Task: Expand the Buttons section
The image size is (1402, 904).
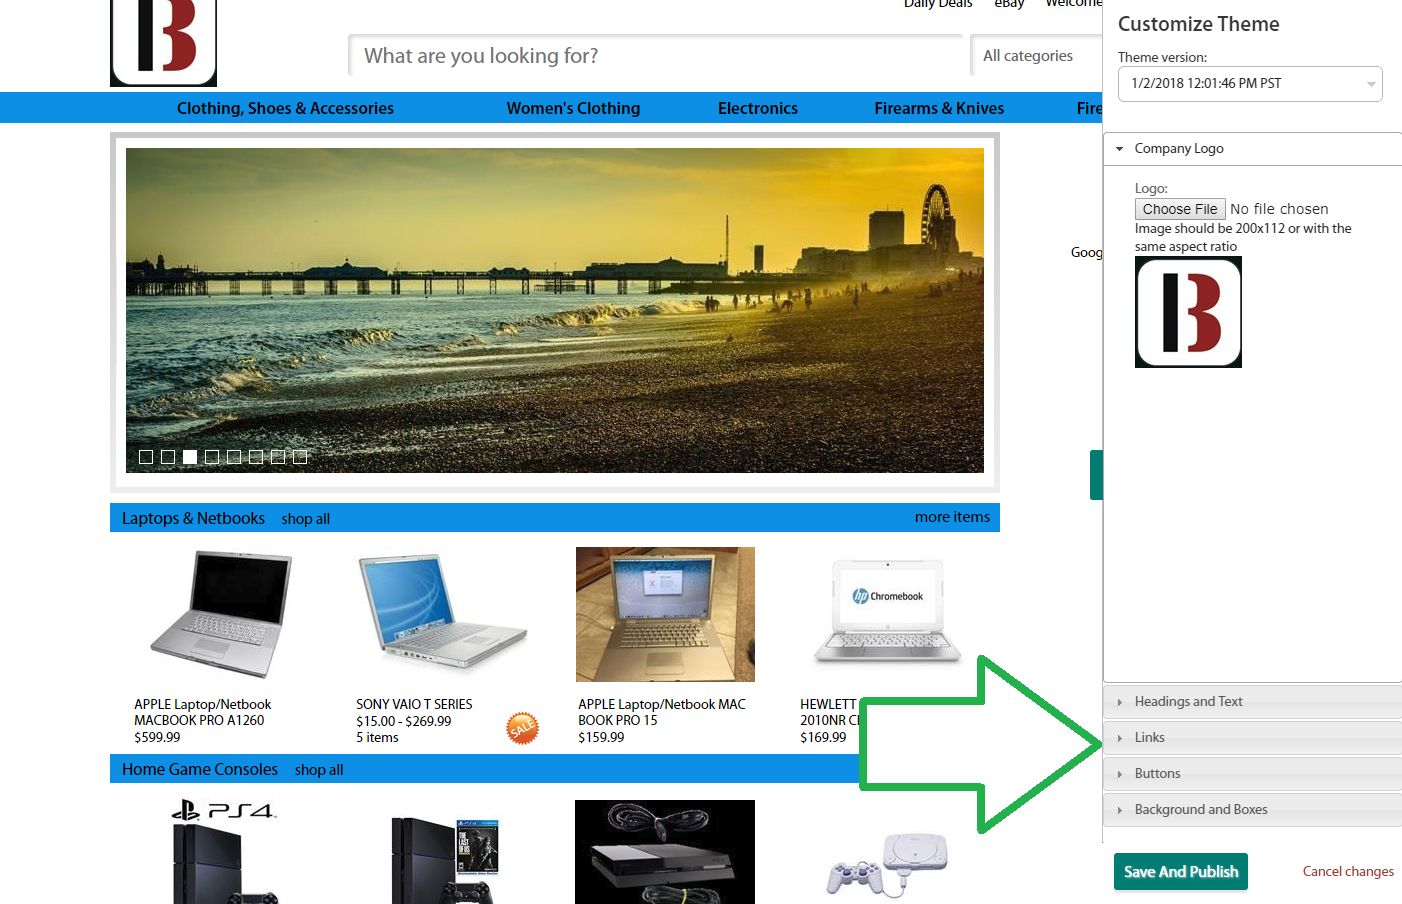Action: pos(1157,774)
